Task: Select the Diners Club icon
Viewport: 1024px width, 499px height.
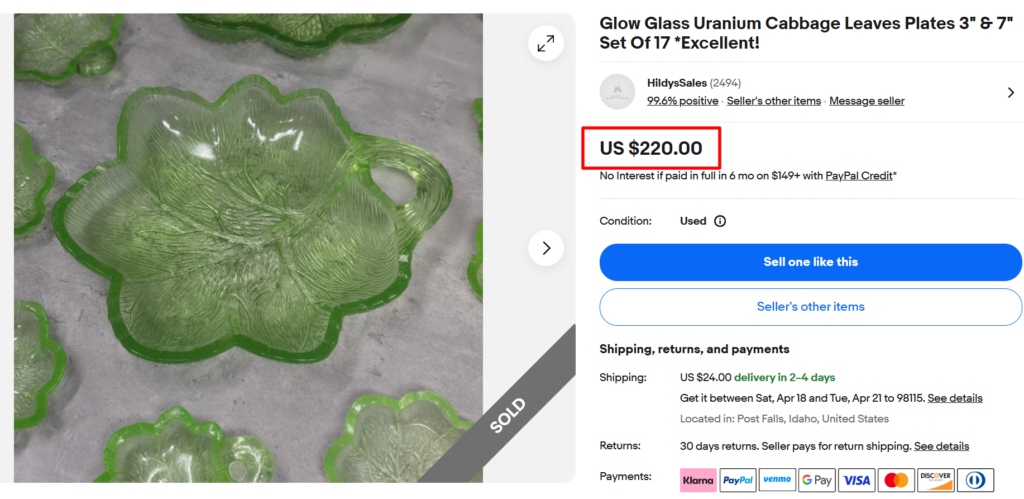Action: pyautogui.click(x=975, y=480)
